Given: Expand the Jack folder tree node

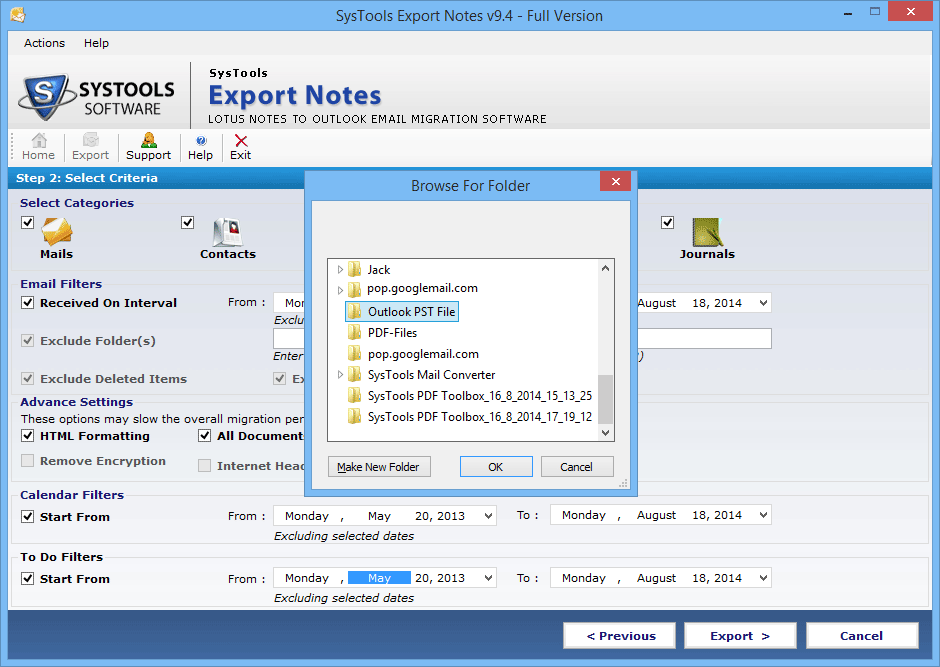Looking at the screenshot, I should pyautogui.click(x=340, y=270).
